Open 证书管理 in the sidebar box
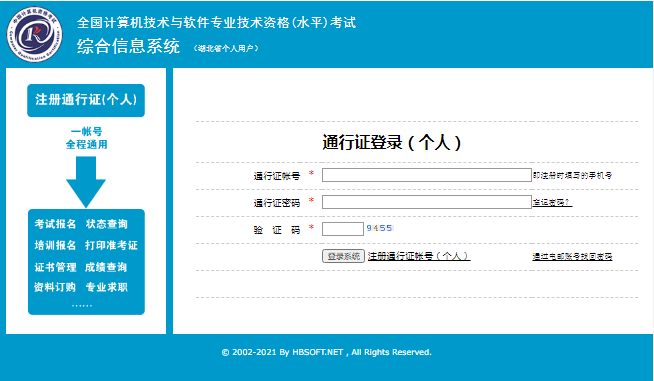The height and width of the screenshot is (381, 654). [x=55, y=267]
